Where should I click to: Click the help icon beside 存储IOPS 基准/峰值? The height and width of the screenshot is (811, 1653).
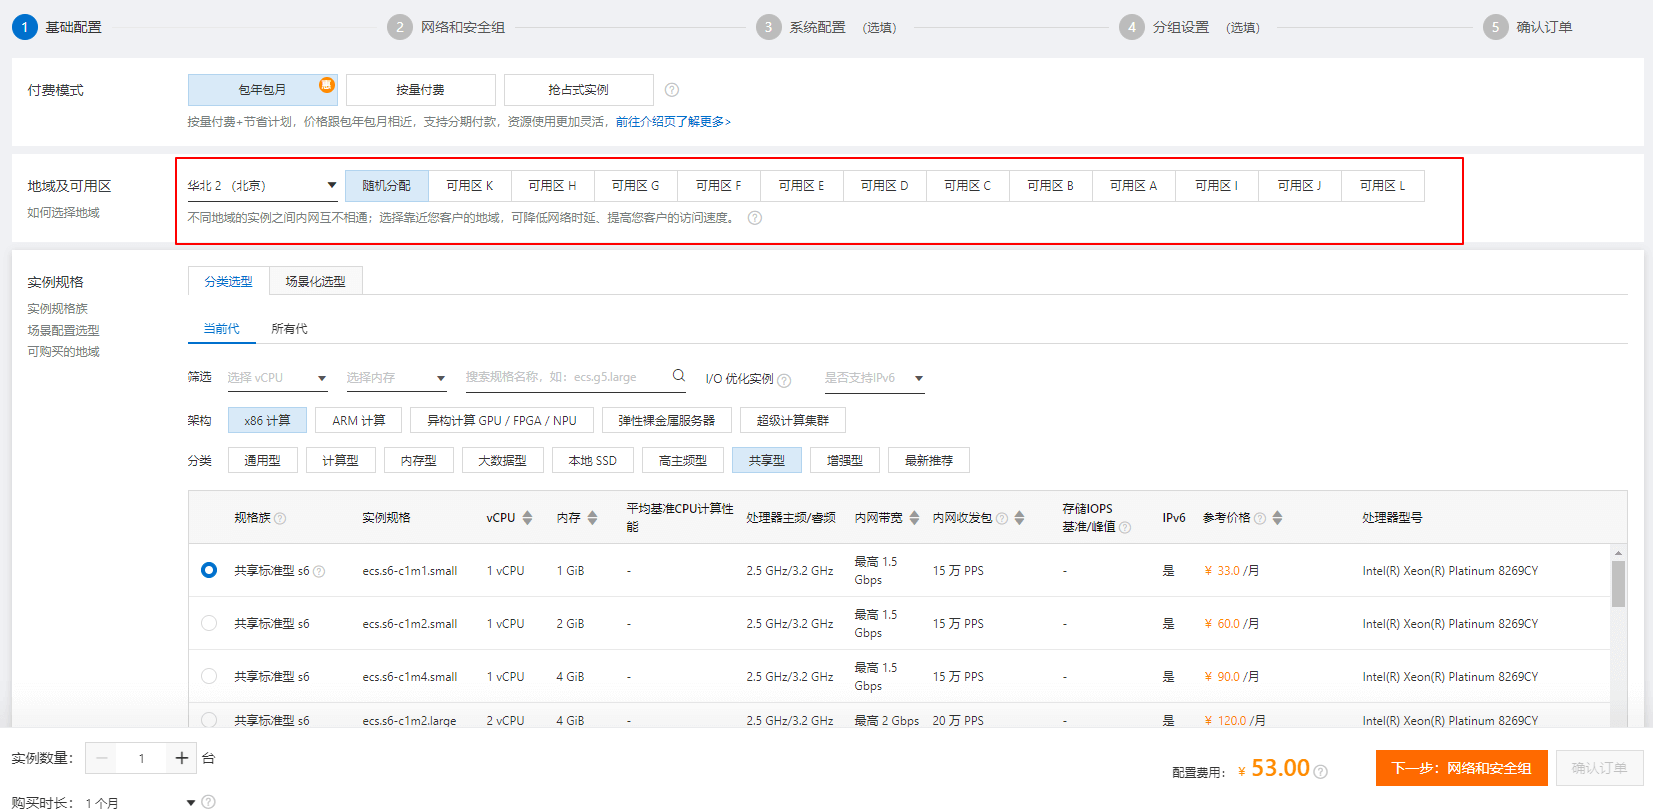tap(1125, 528)
